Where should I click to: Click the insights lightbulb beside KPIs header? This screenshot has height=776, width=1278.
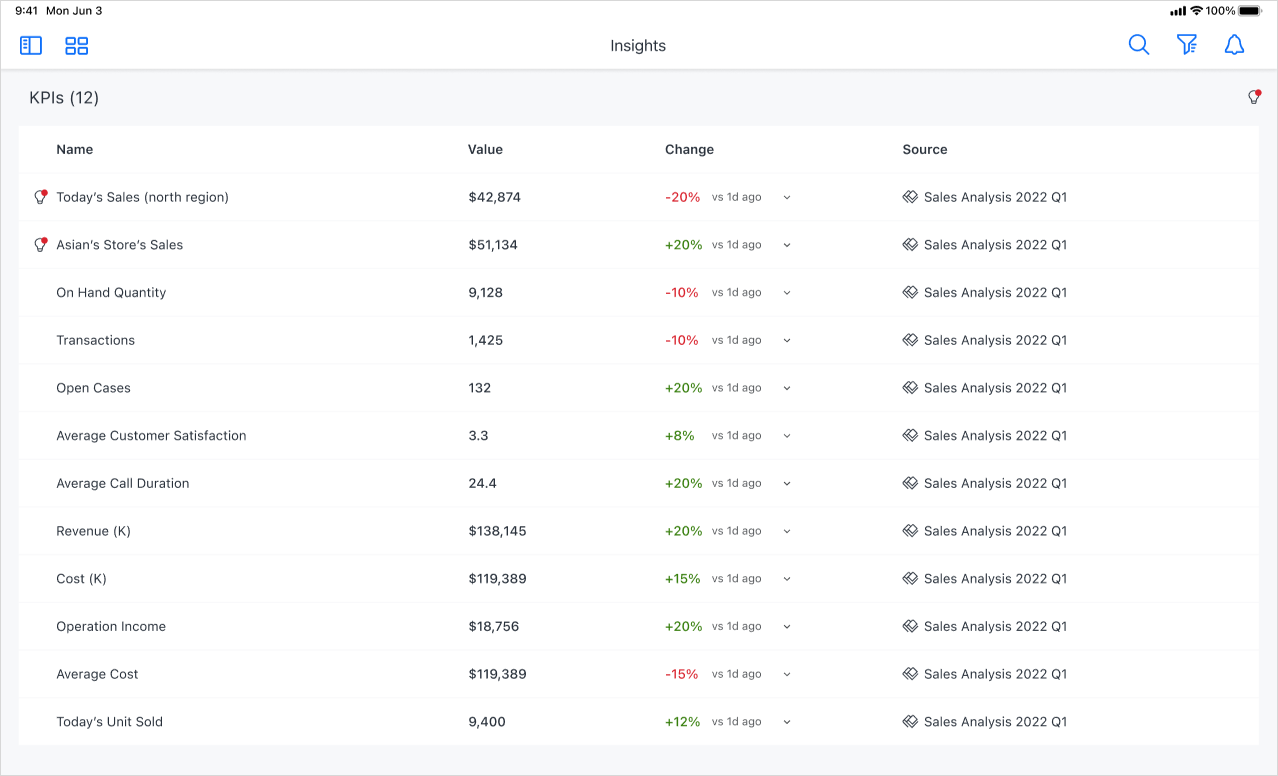click(1254, 97)
